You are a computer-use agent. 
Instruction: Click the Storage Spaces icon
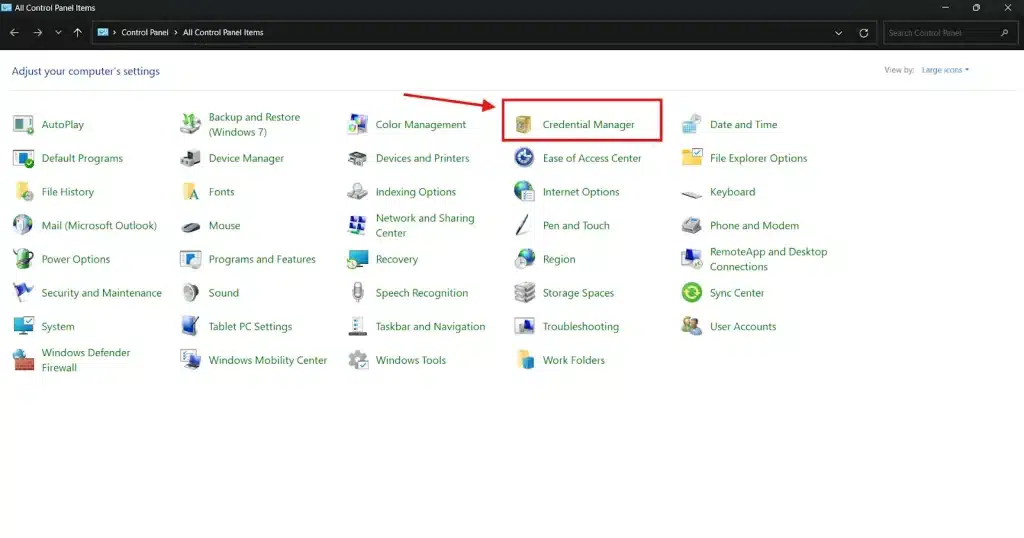click(524, 293)
